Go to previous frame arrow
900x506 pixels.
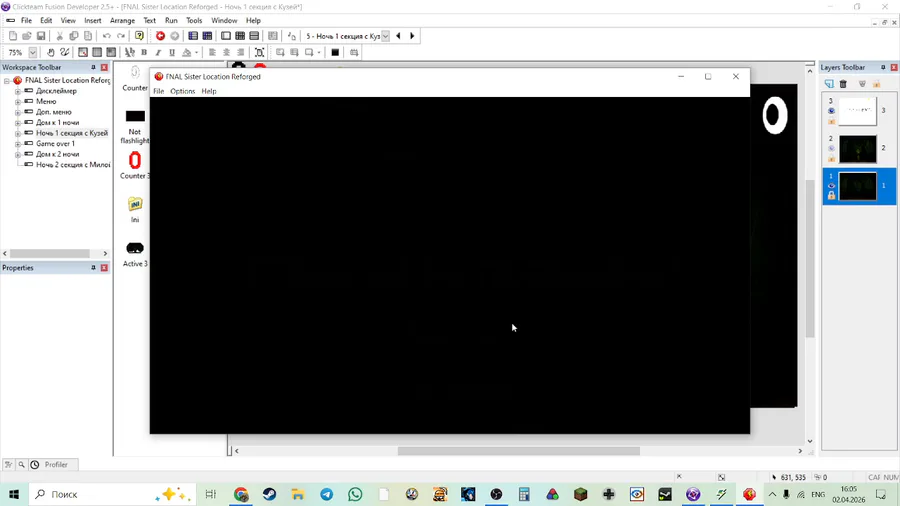tap(398, 36)
